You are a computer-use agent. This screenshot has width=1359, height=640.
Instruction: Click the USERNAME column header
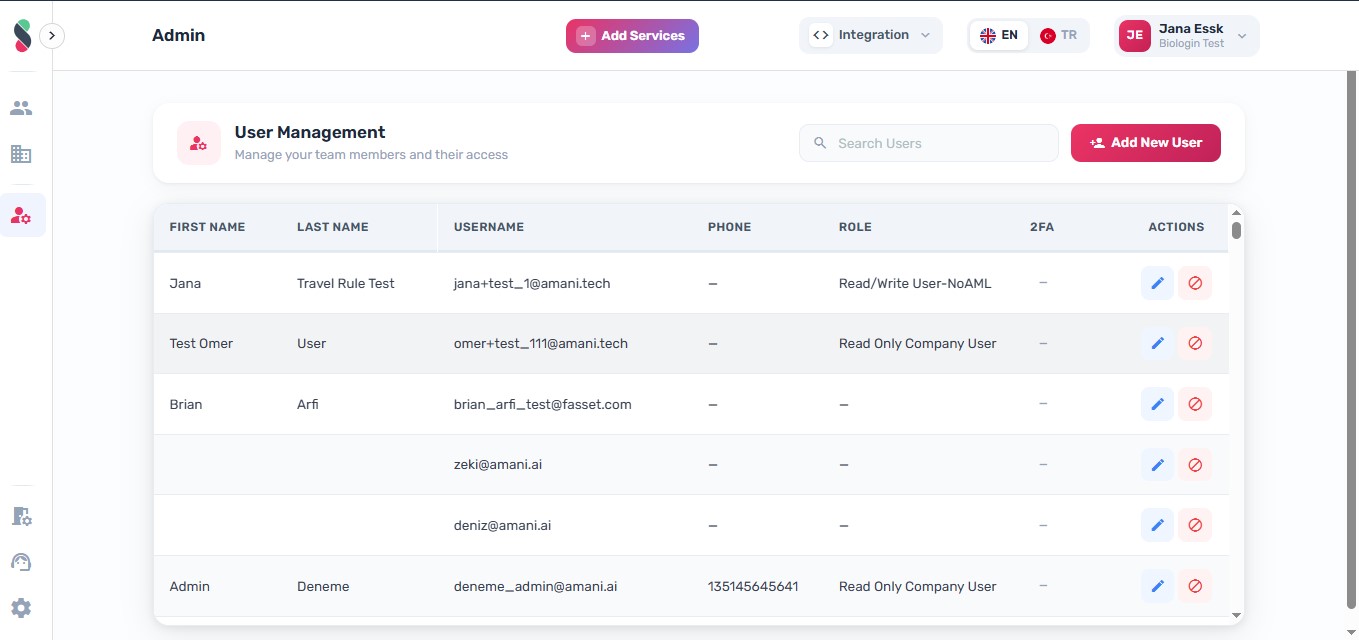tap(489, 227)
